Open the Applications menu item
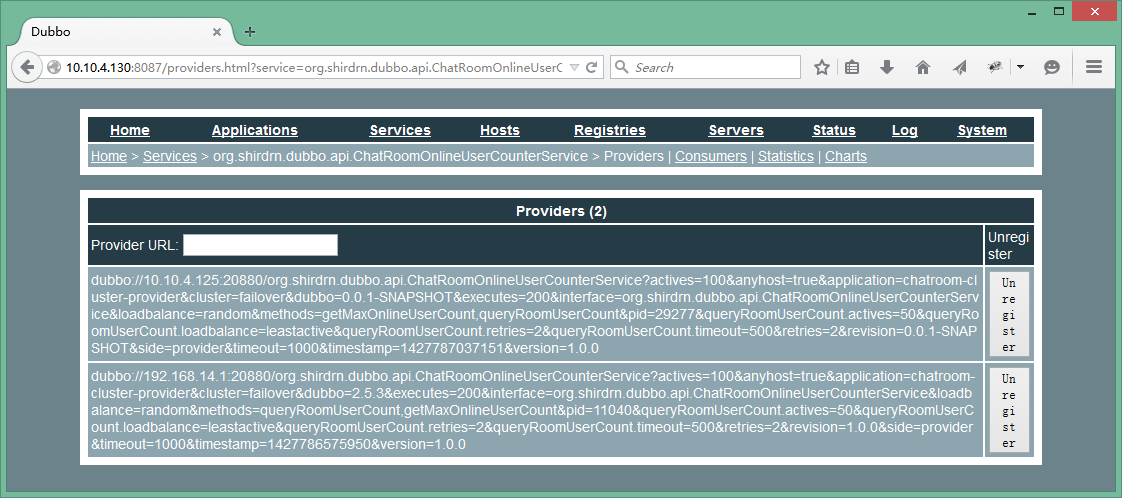 pos(254,130)
